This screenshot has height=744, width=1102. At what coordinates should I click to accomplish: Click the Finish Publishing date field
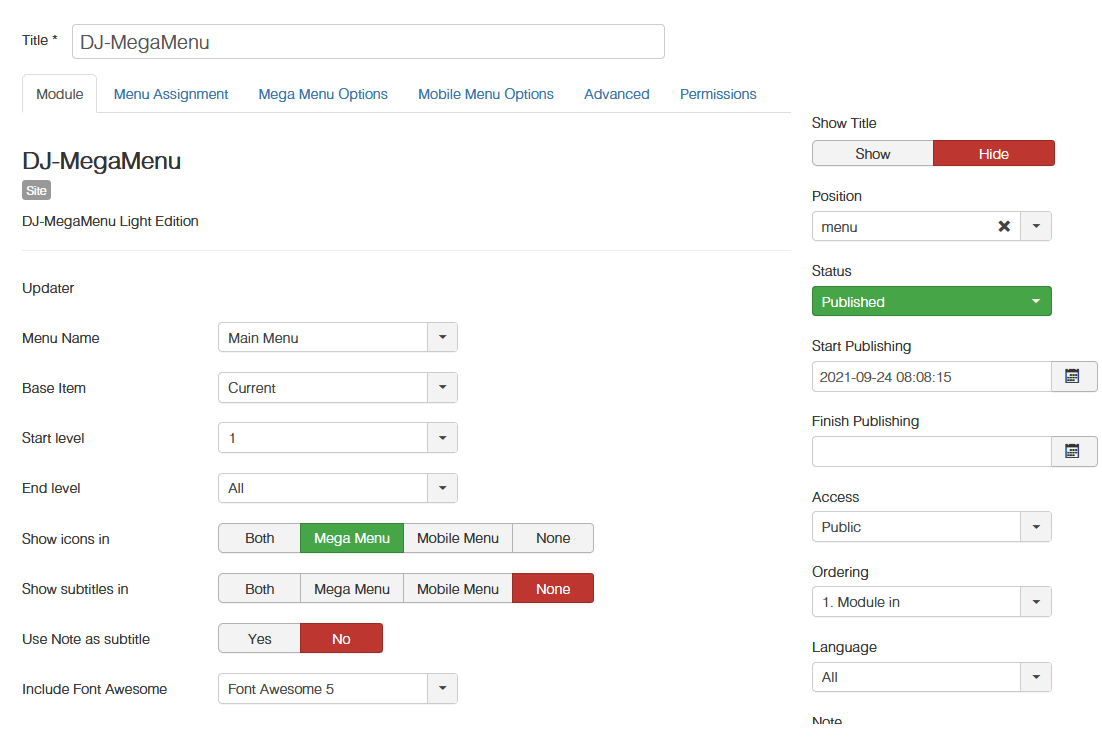click(x=931, y=452)
